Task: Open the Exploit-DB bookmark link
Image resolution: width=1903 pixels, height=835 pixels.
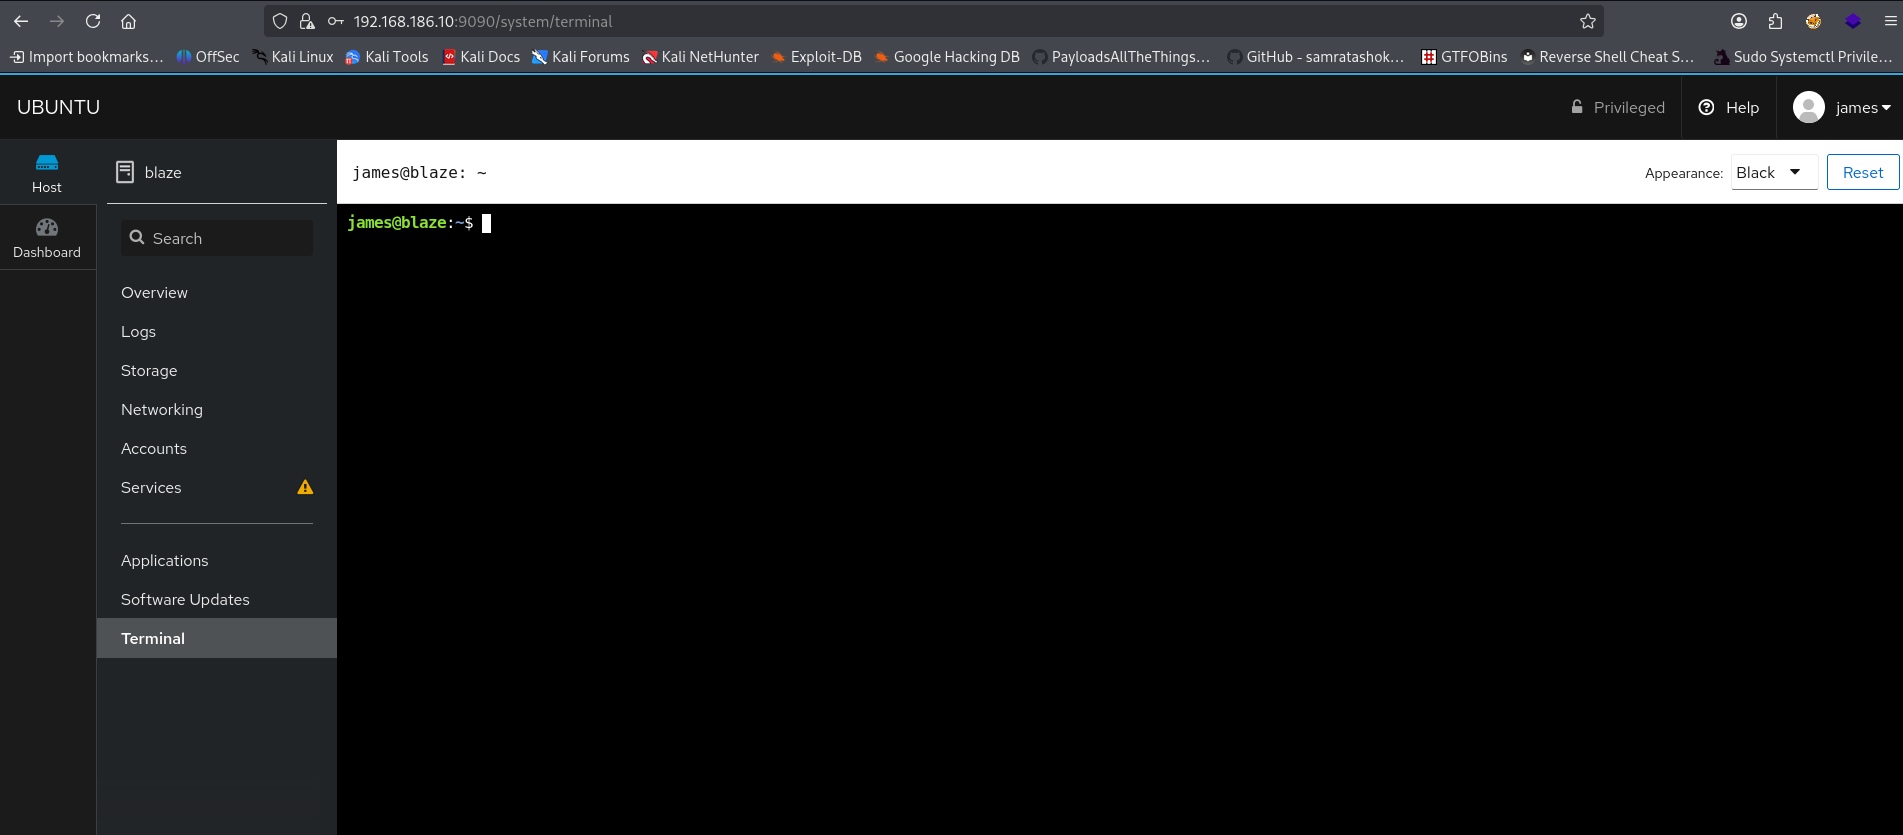Action: (816, 57)
